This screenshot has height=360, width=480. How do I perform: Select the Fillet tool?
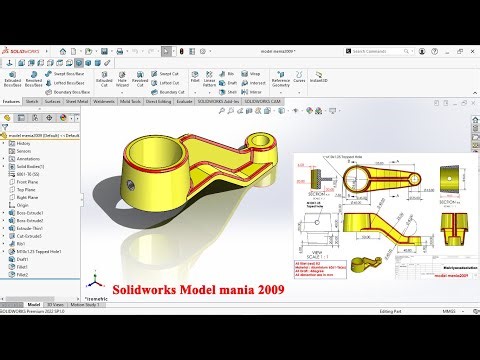[195, 76]
